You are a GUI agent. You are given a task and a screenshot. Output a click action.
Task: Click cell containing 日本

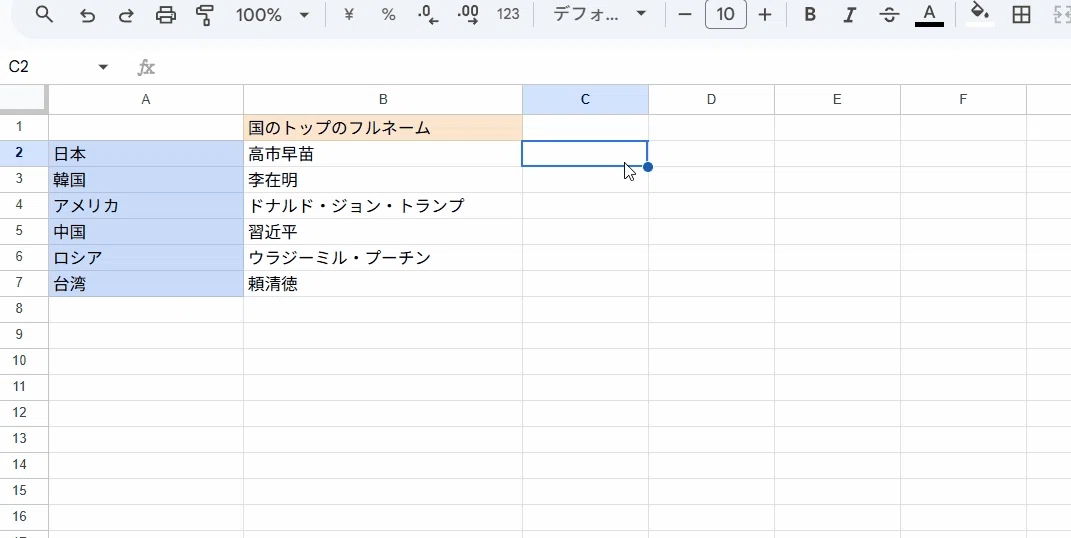145,154
